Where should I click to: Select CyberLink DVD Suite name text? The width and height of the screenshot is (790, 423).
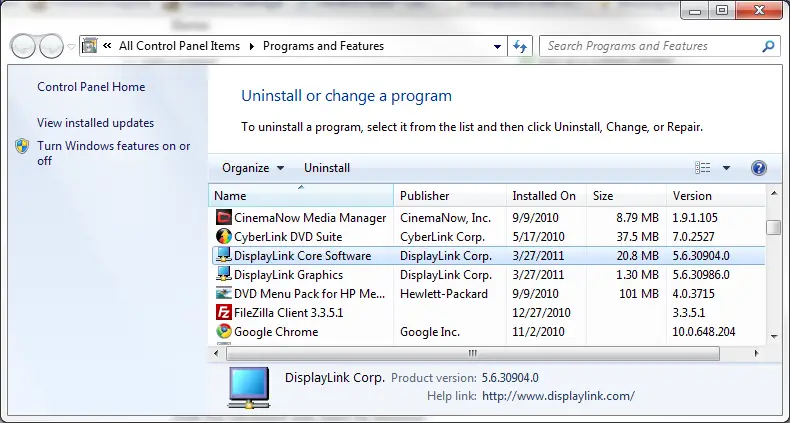click(288, 237)
